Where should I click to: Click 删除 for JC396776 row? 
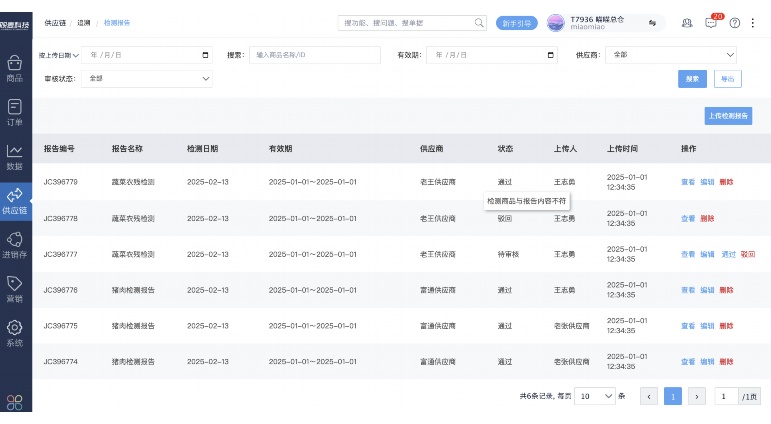pyautogui.click(x=726, y=290)
